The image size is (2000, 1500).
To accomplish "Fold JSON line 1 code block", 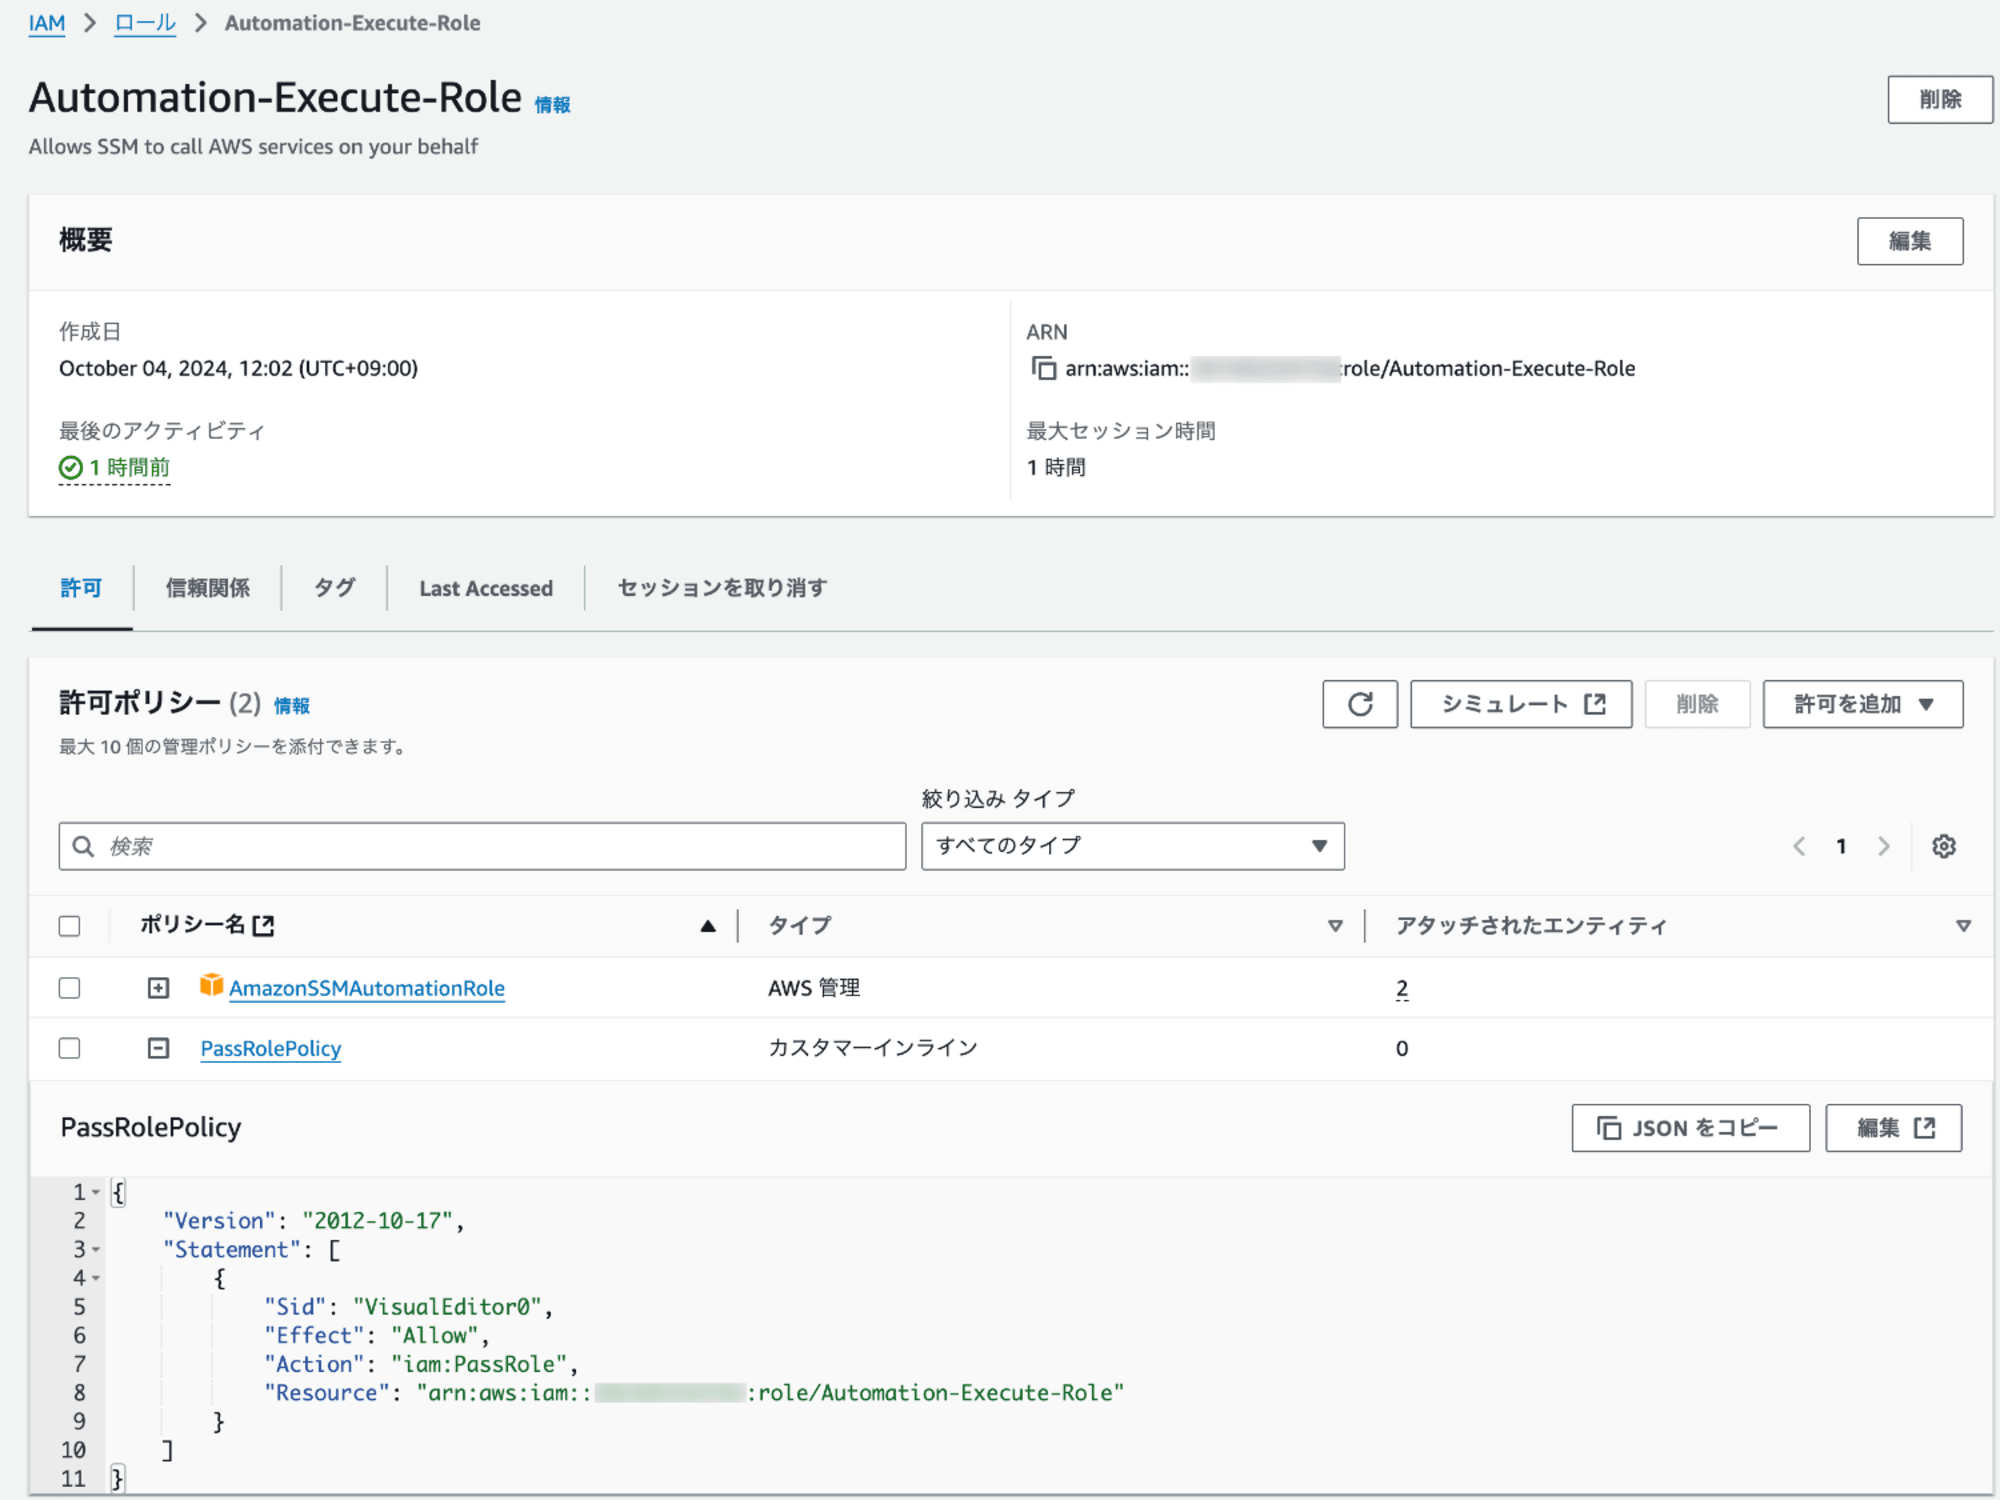I will [x=96, y=1192].
